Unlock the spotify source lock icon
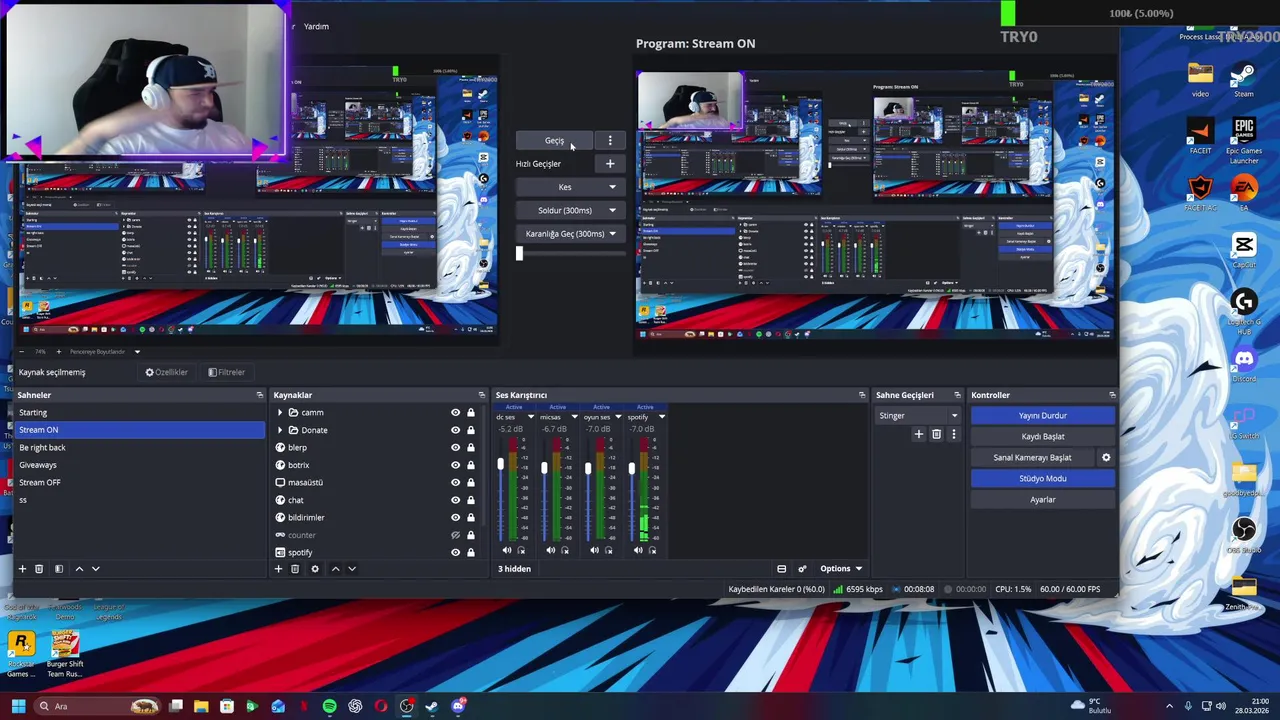Viewport: 1280px width, 720px height. point(470,553)
